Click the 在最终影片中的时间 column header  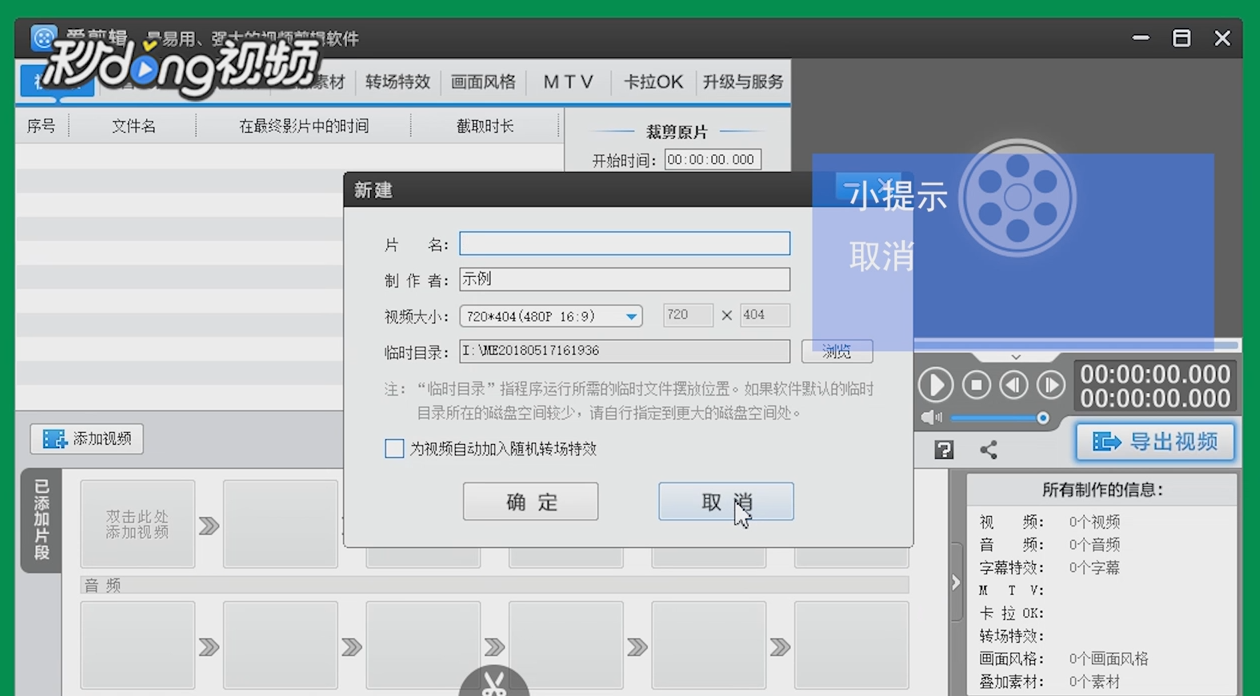click(x=304, y=126)
